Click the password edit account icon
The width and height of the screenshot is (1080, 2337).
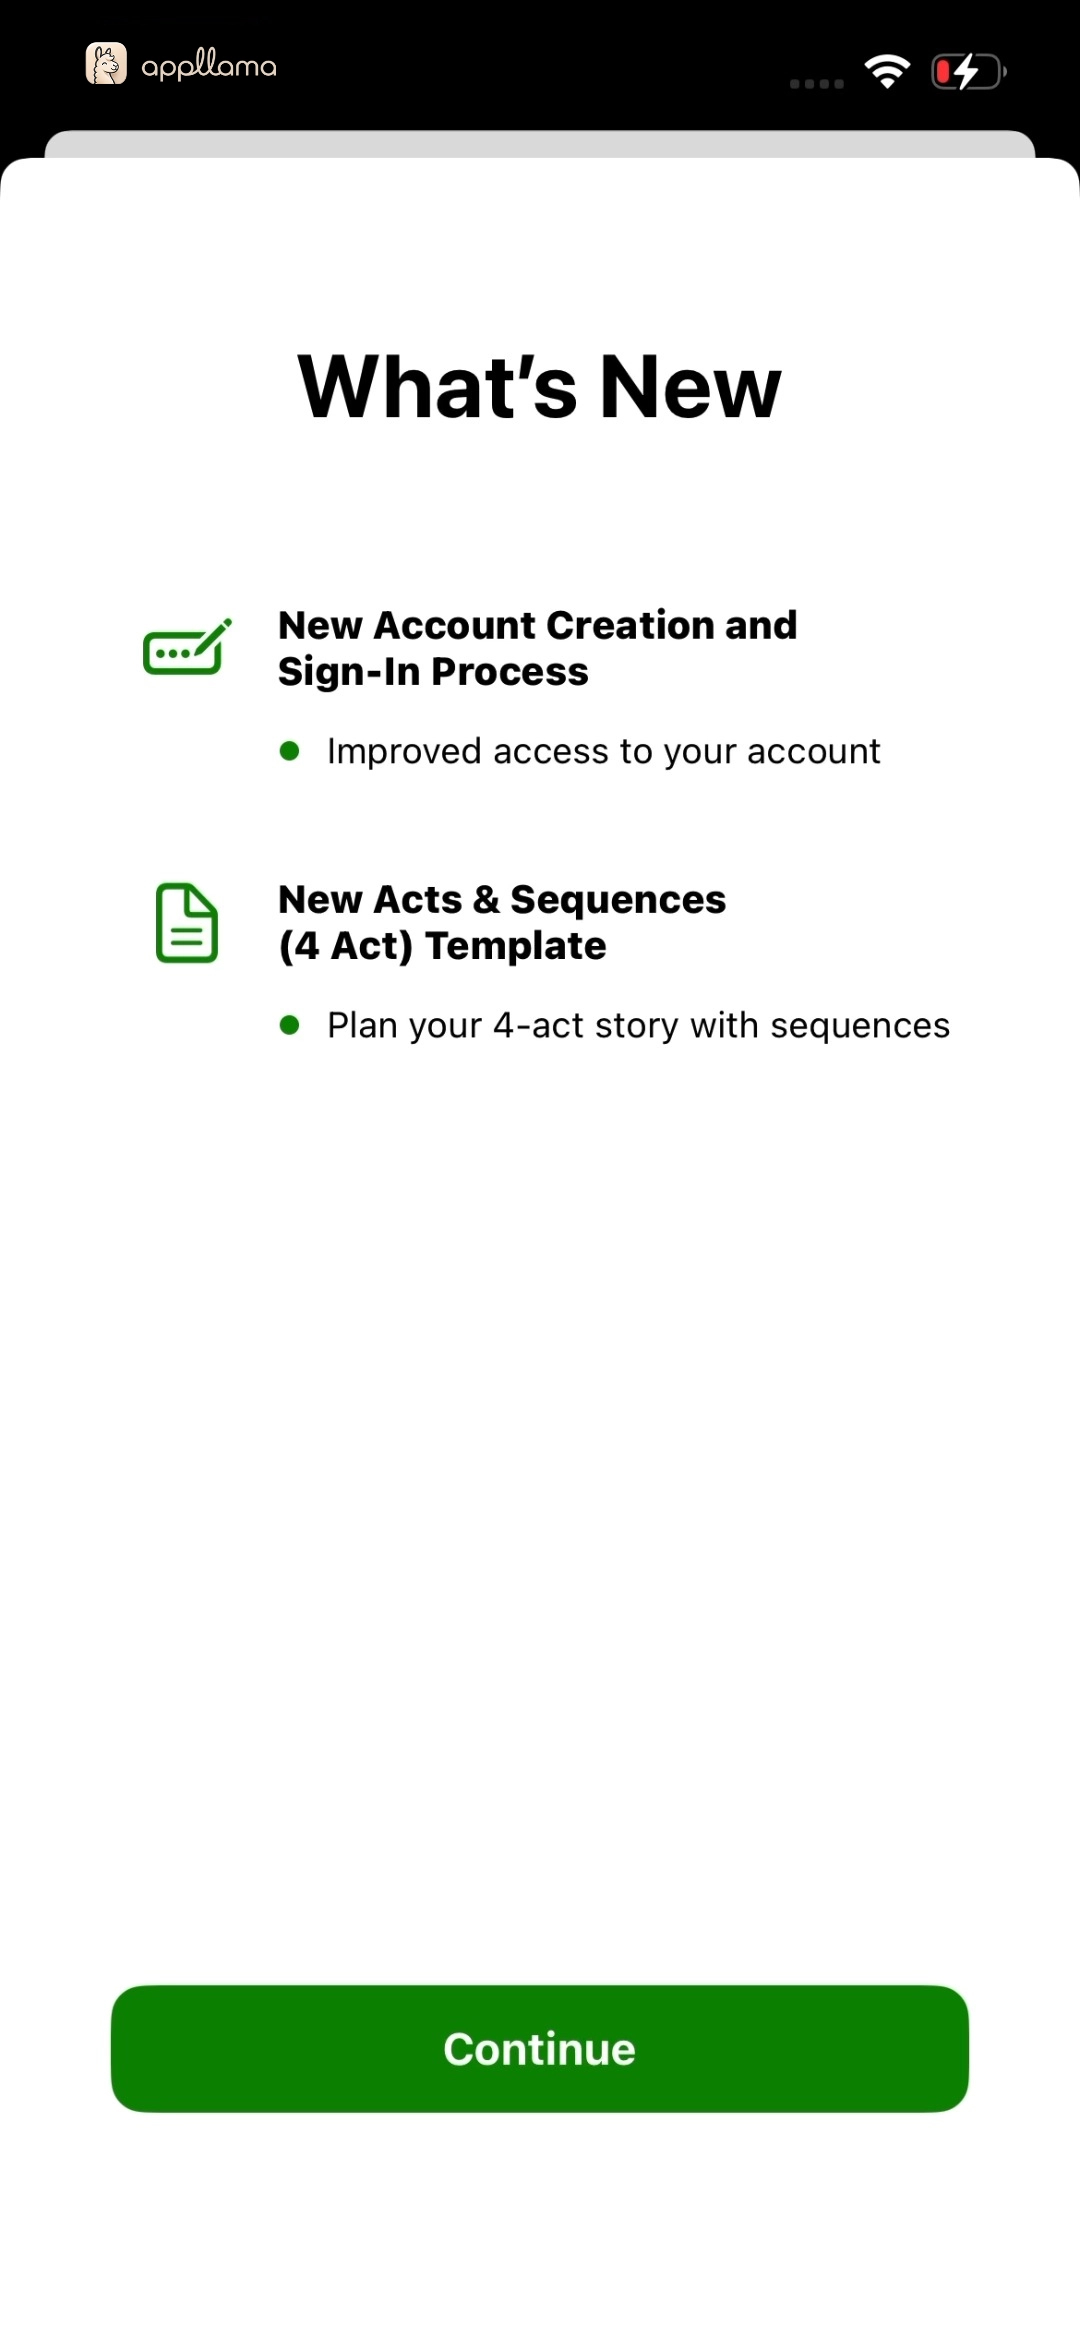point(187,647)
